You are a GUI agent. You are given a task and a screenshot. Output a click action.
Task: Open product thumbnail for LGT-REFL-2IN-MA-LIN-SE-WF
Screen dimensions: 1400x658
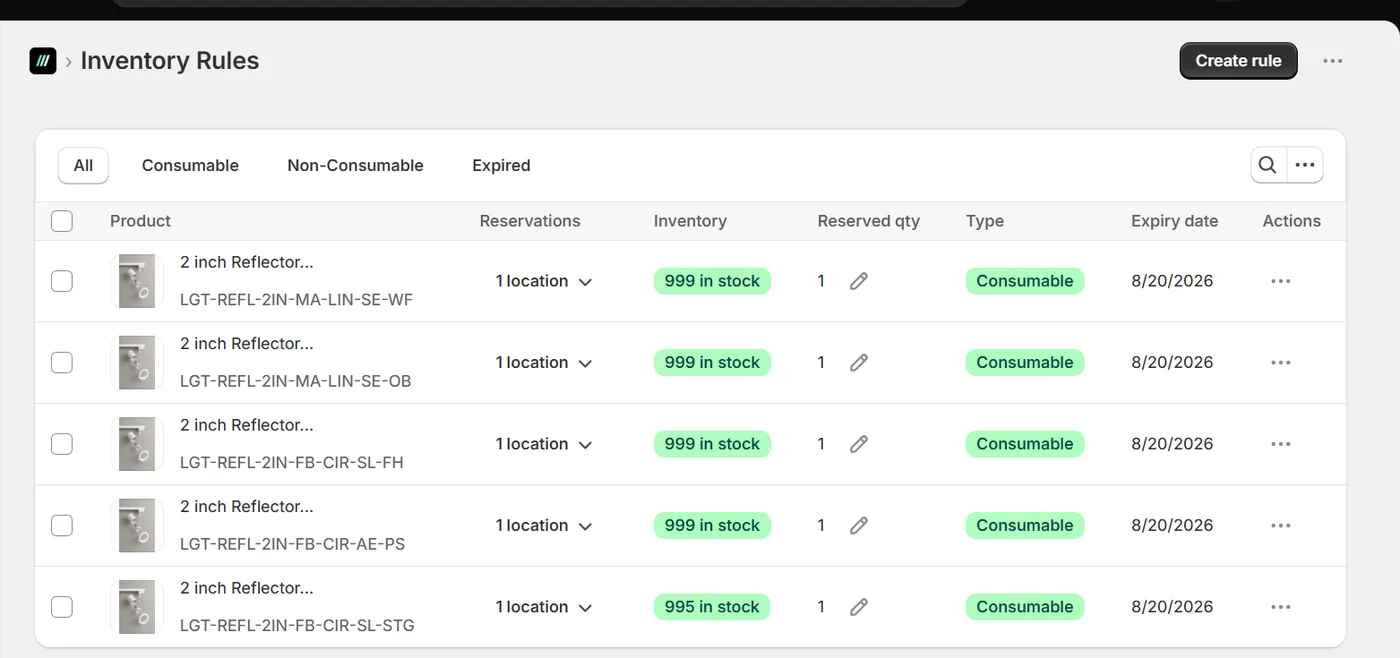[137, 281]
